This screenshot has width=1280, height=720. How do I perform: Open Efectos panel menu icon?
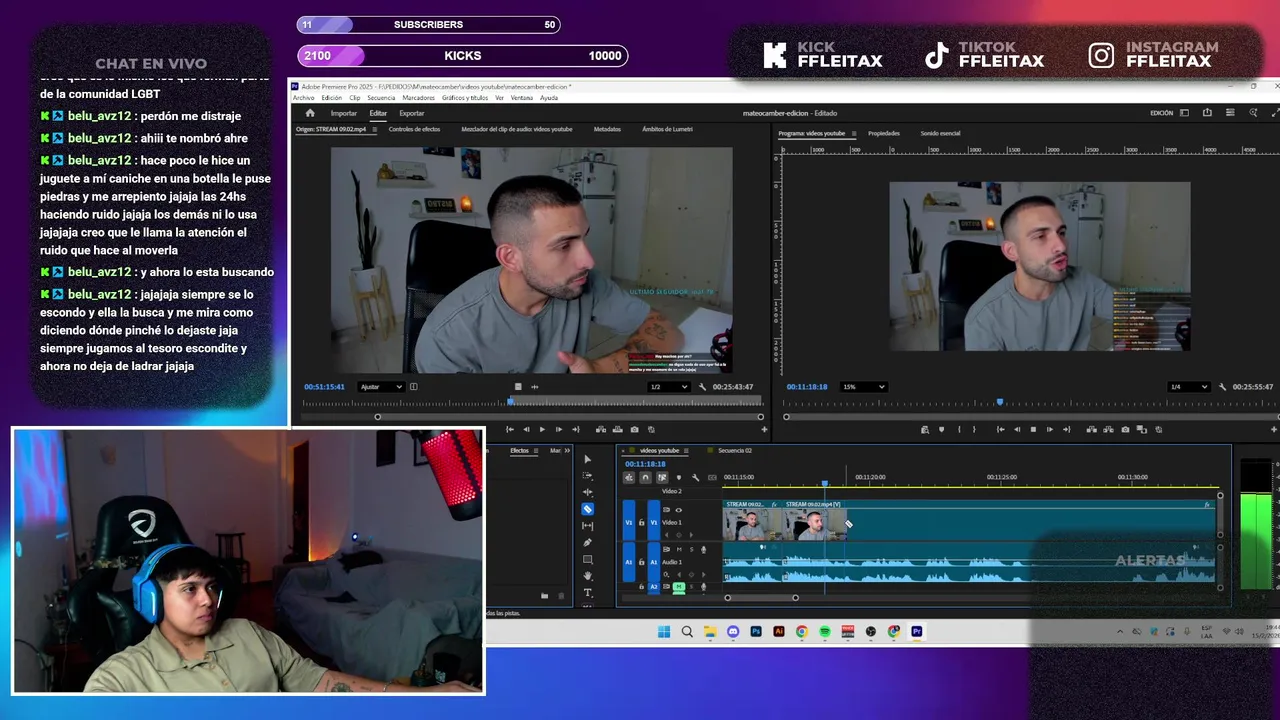tap(536, 451)
